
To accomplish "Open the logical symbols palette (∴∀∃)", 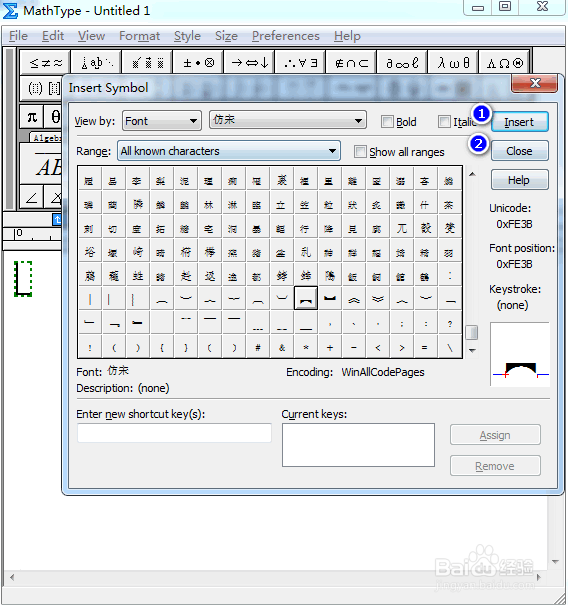I will pos(300,63).
